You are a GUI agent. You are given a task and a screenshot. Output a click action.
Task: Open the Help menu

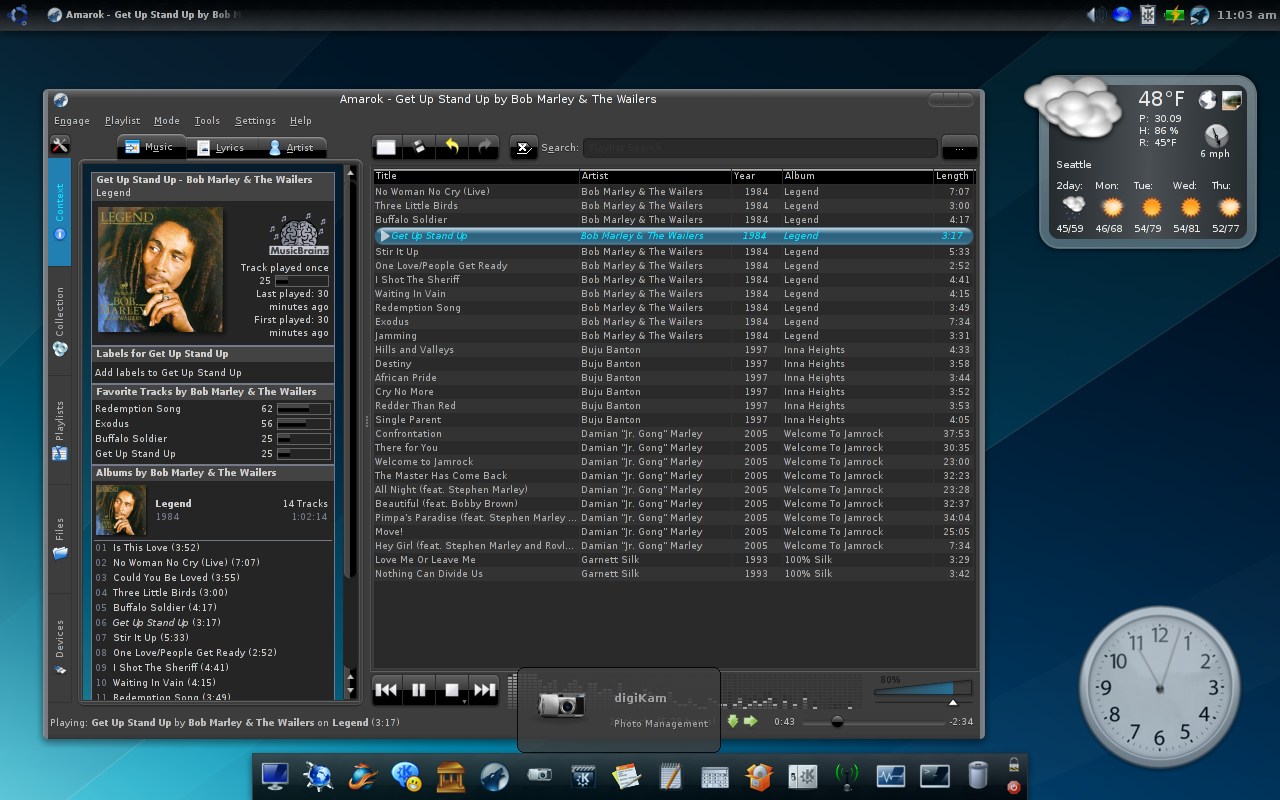(x=301, y=120)
